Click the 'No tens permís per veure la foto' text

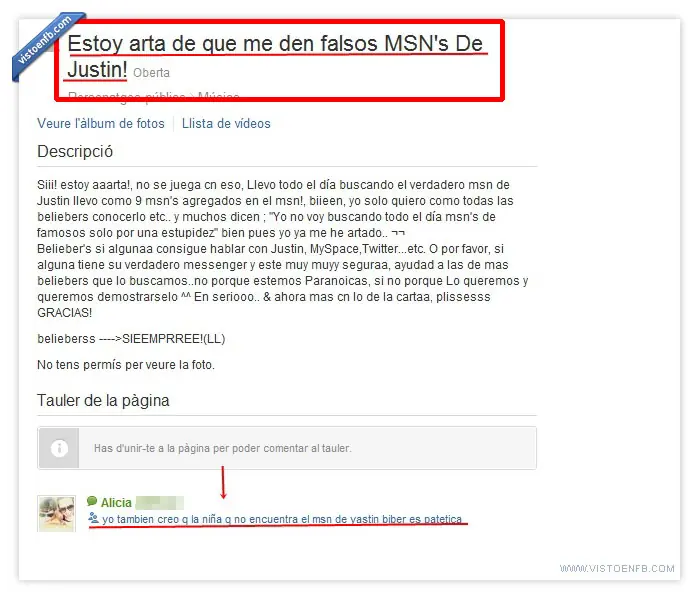(126, 365)
